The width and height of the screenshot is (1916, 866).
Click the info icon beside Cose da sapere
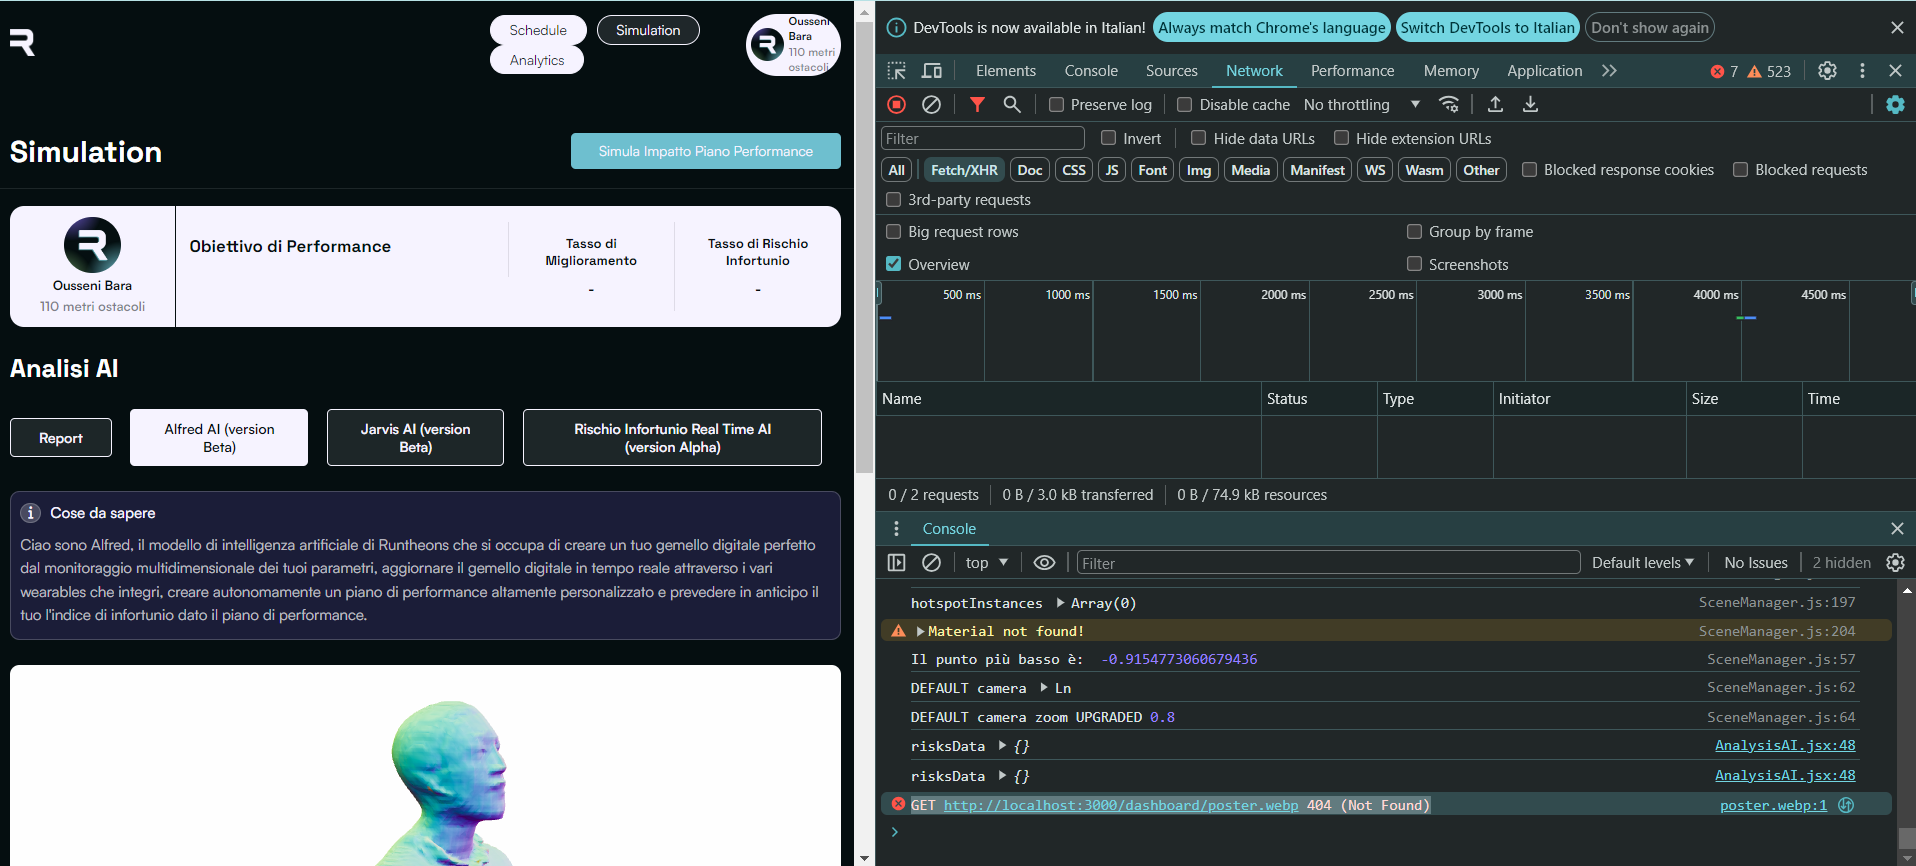pyautogui.click(x=31, y=513)
